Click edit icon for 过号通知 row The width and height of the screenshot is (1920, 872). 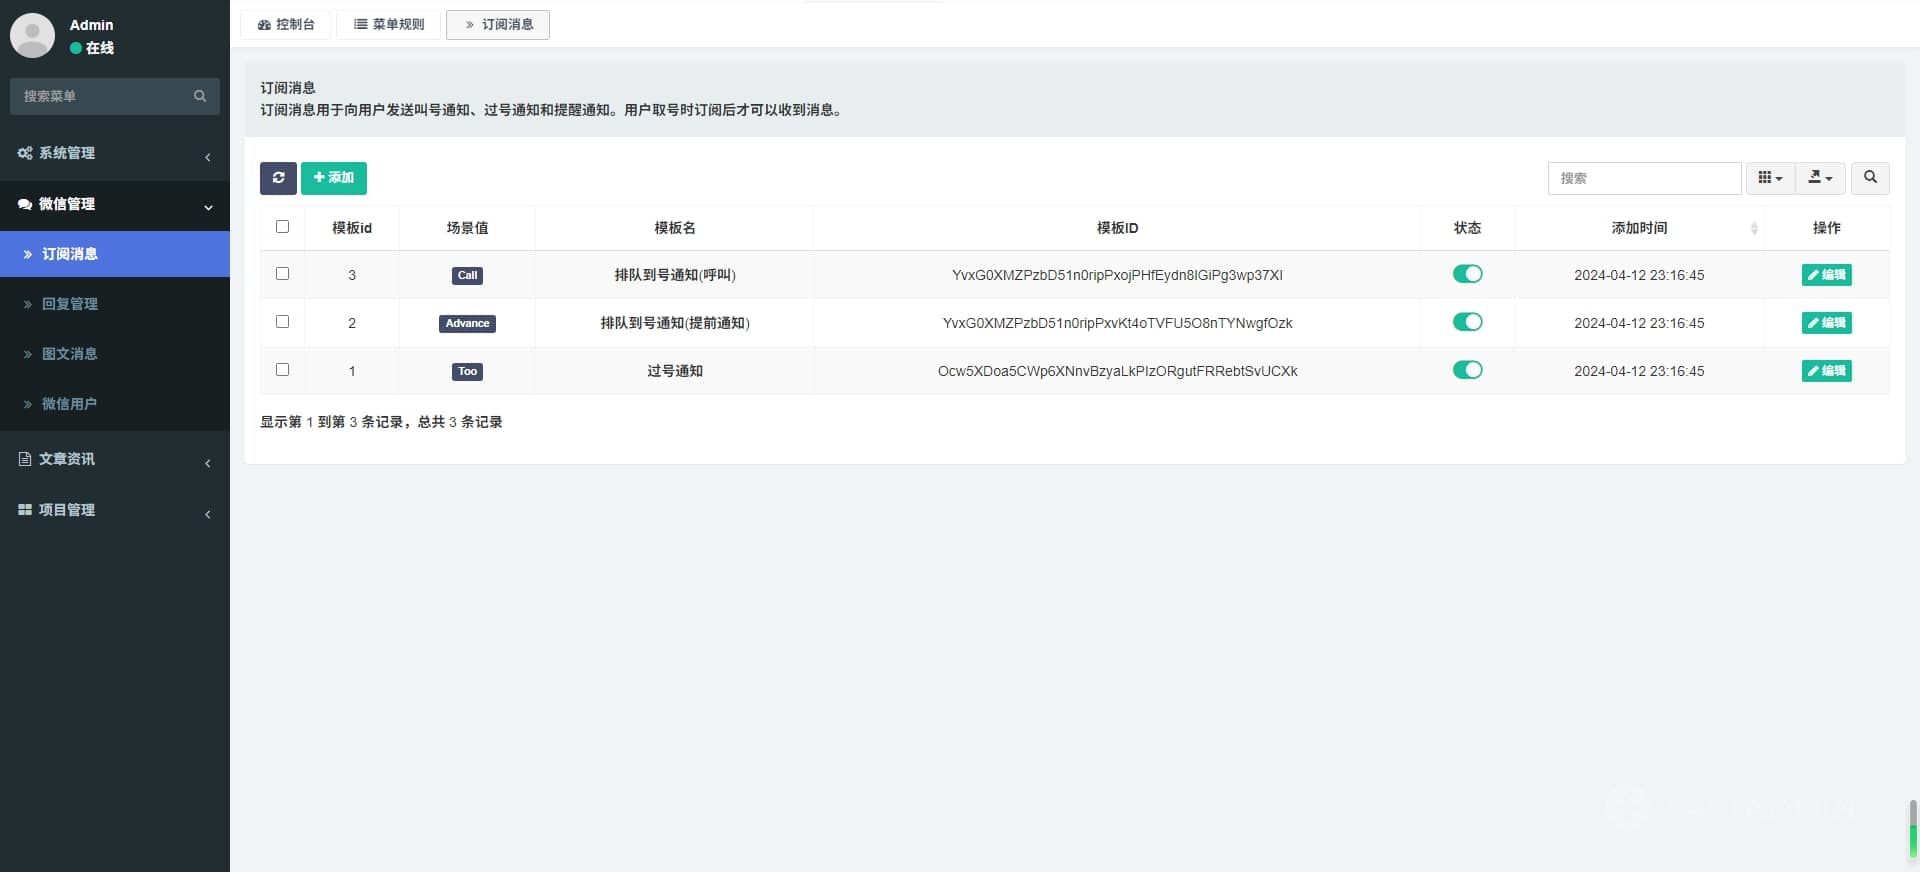click(x=1825, y=371)
